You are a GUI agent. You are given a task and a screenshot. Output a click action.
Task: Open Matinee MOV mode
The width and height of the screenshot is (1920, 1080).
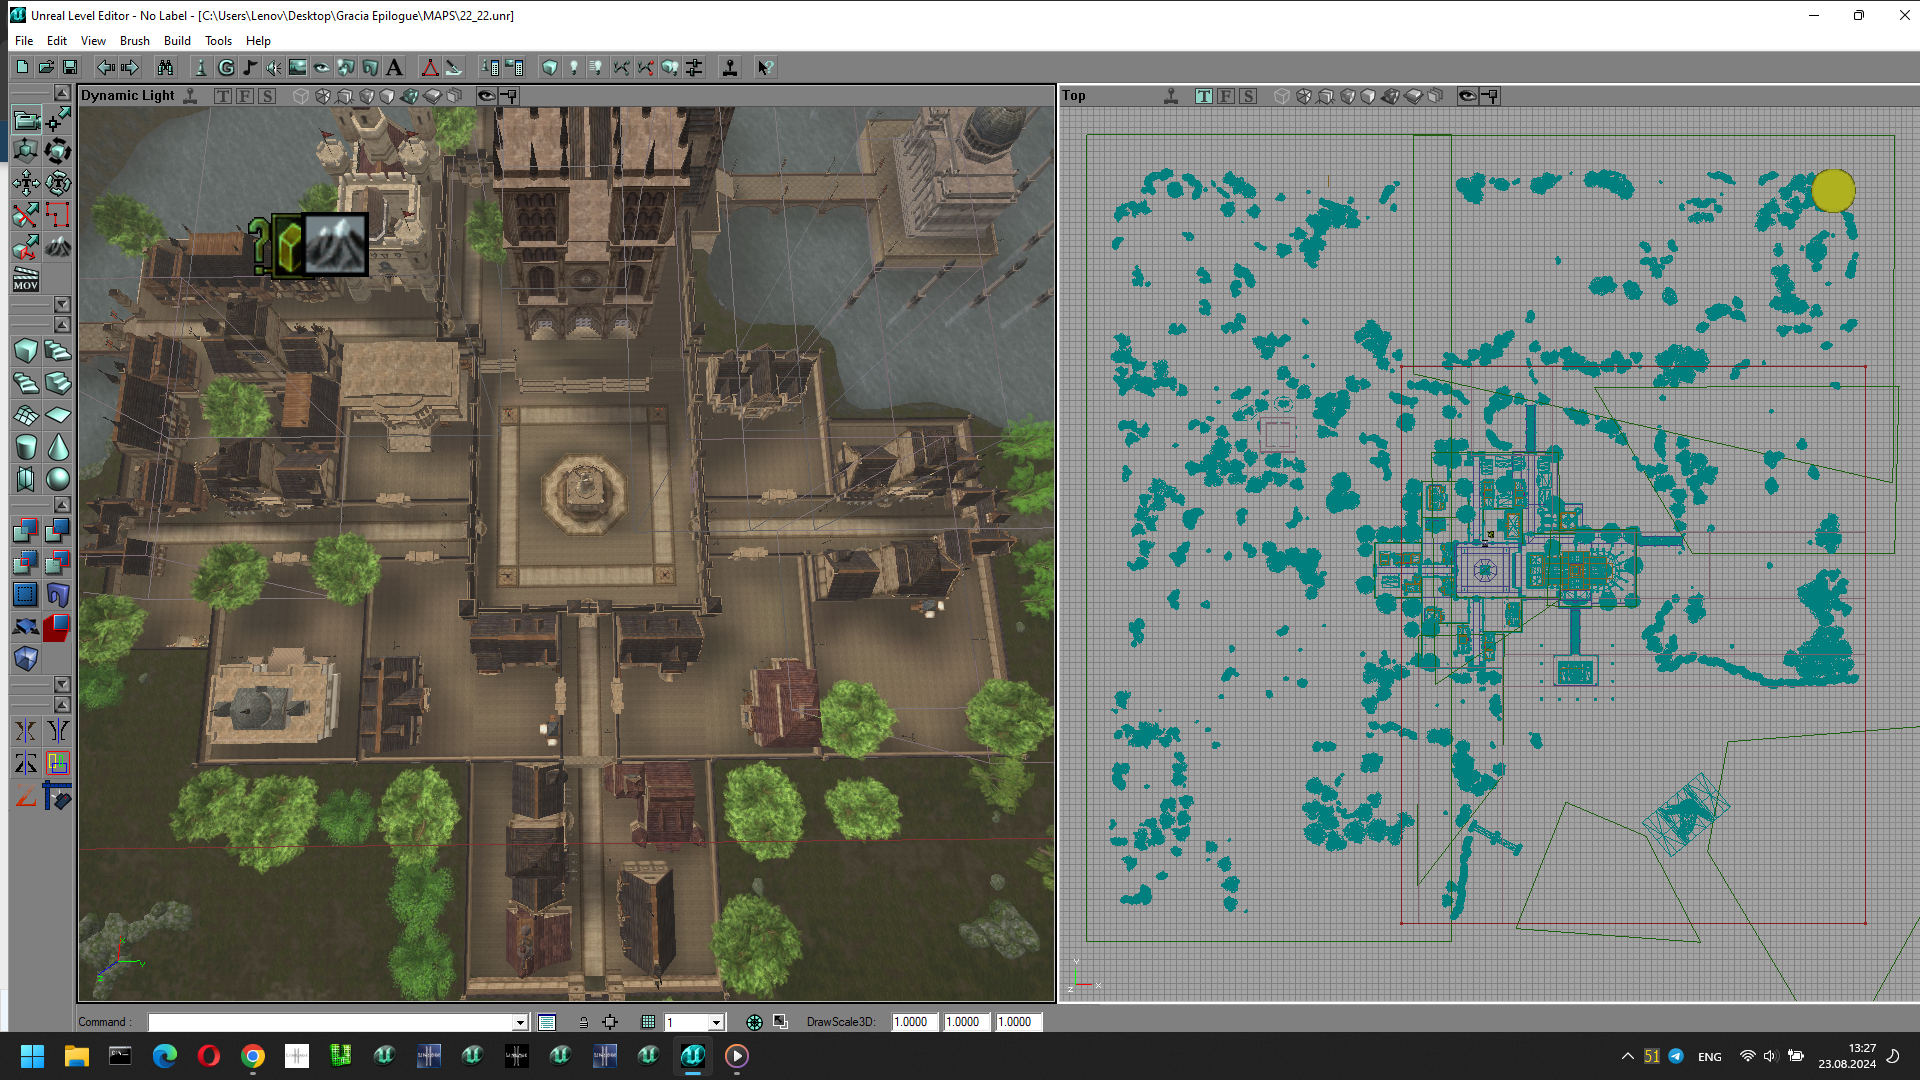(x=26, y=279)
